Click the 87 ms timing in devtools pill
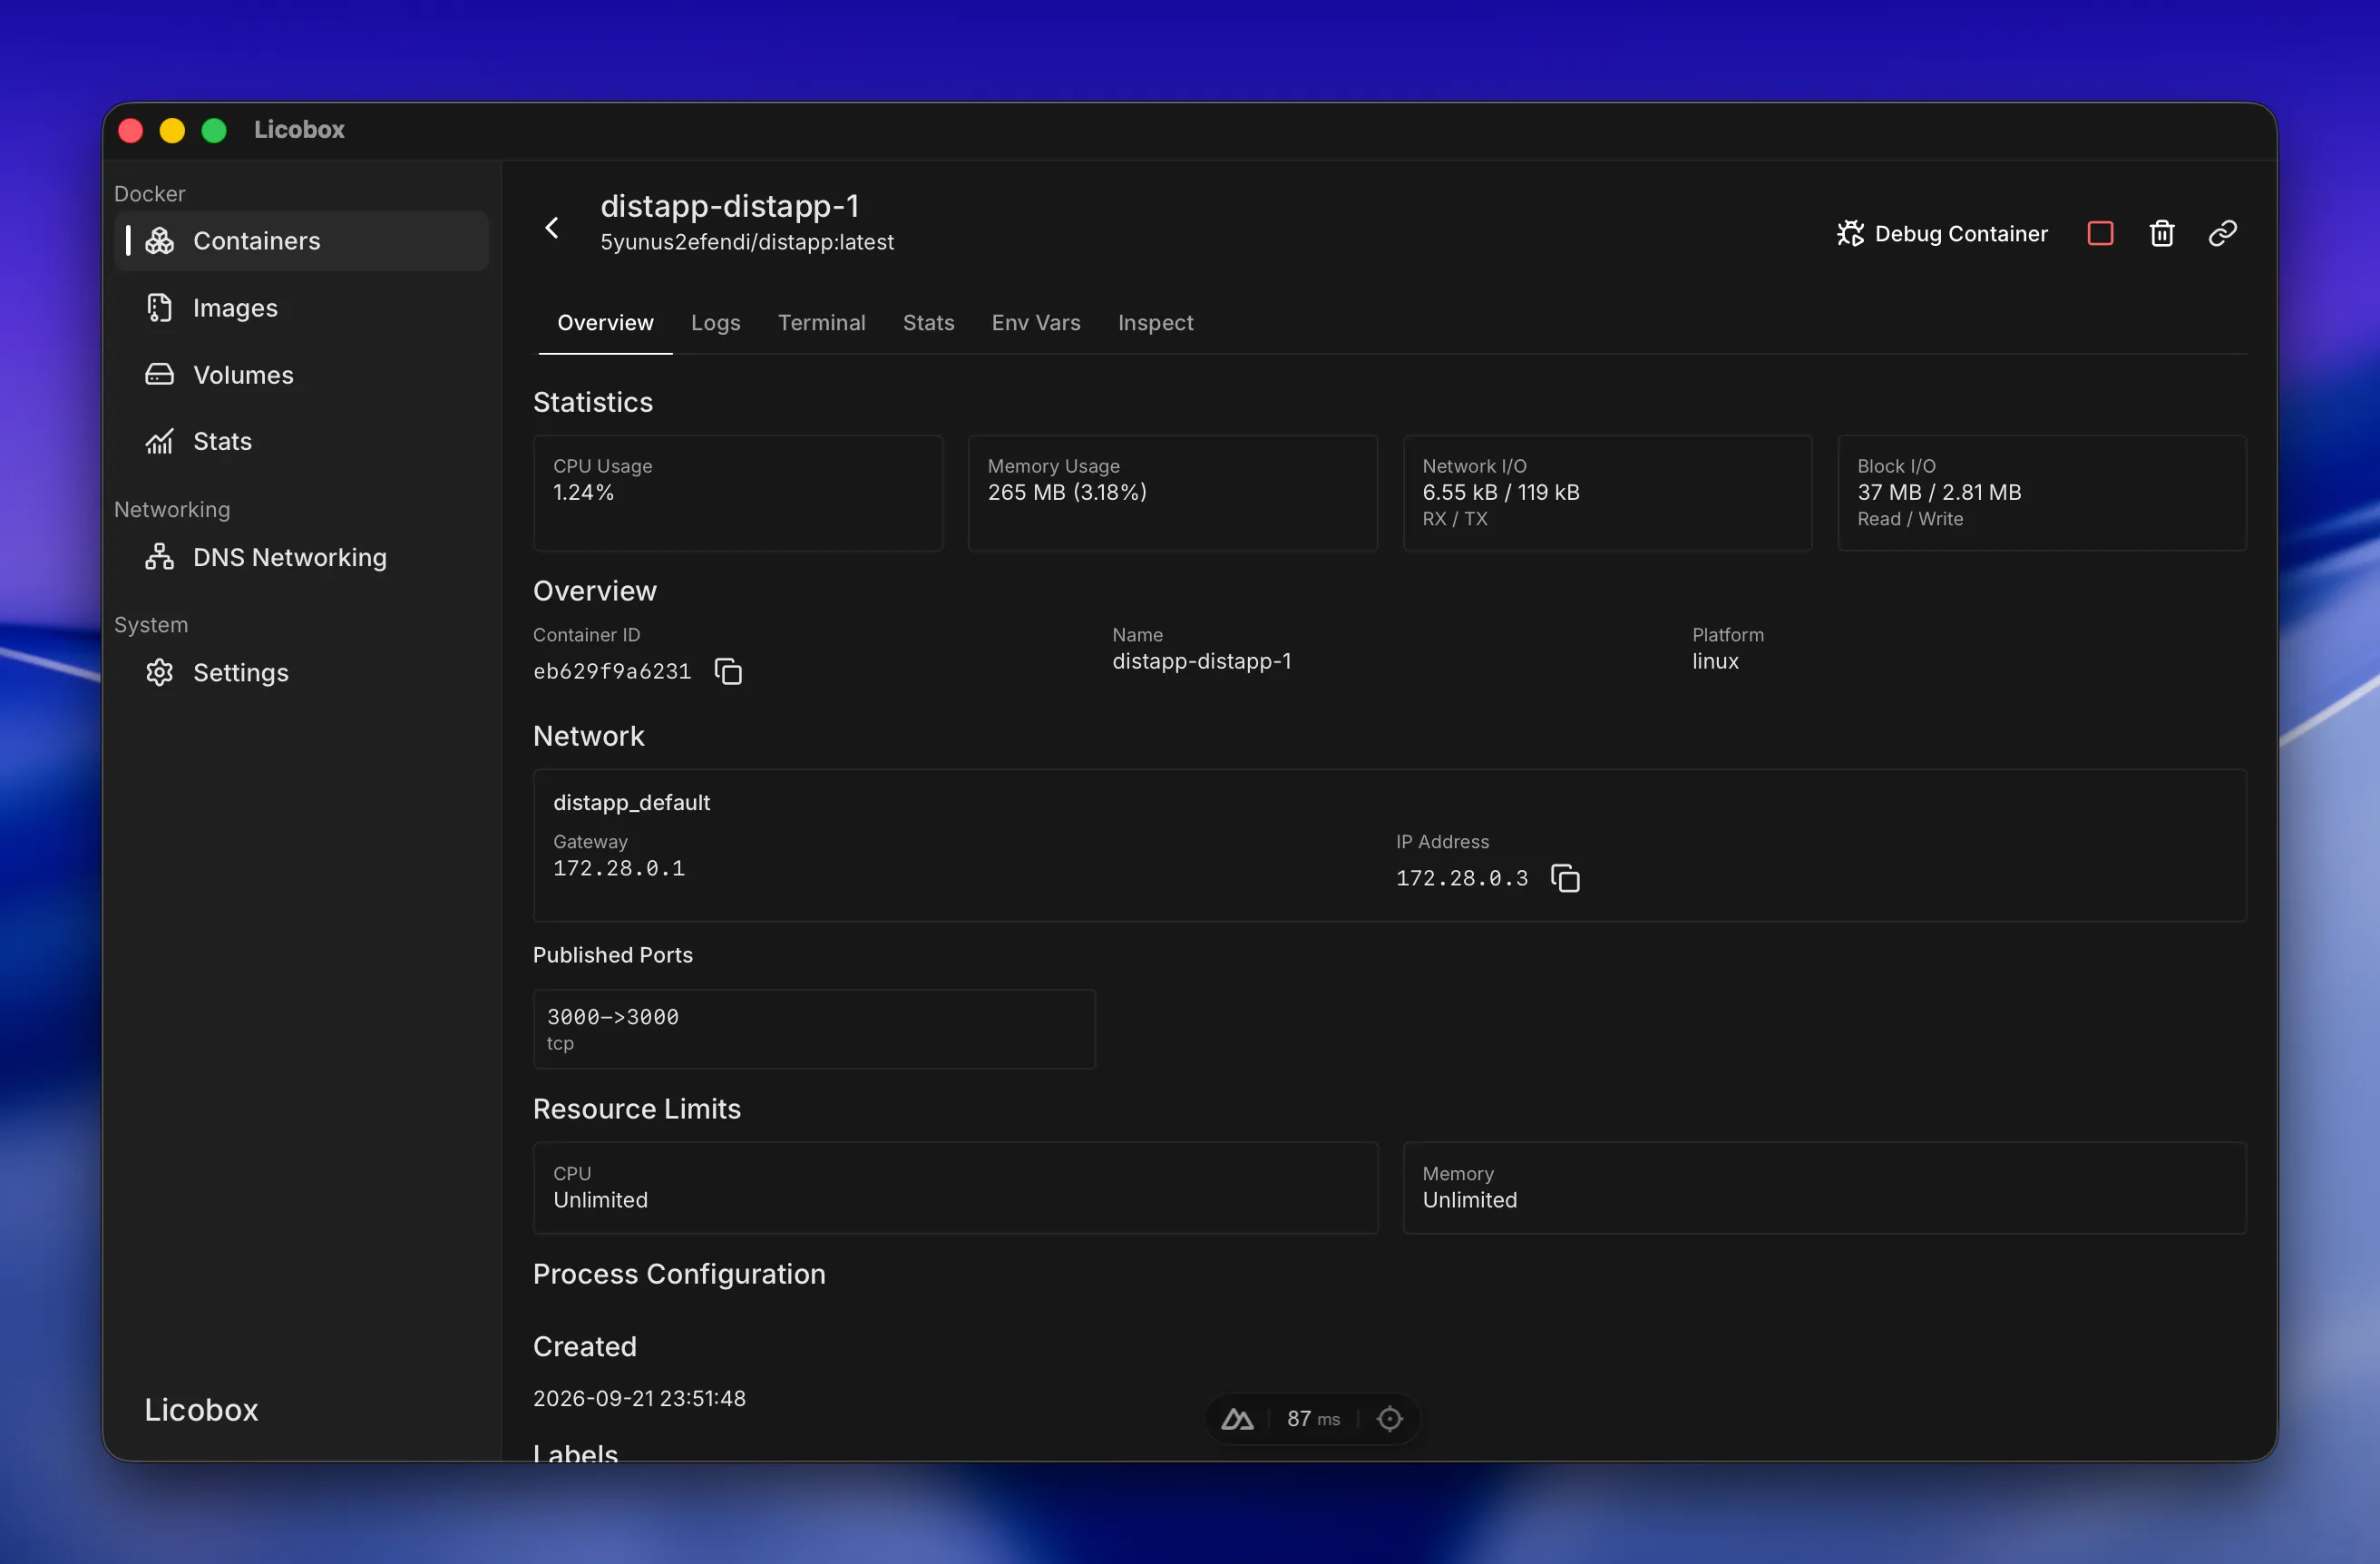 1313,1419
